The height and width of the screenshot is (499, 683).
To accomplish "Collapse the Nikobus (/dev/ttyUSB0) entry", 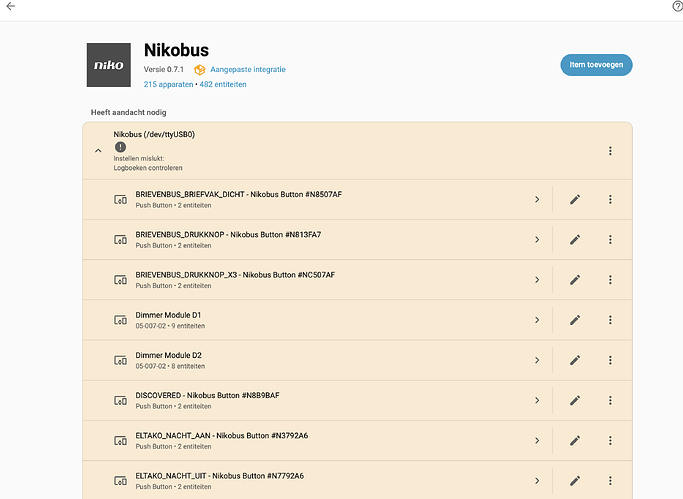I will coord(98,151).
